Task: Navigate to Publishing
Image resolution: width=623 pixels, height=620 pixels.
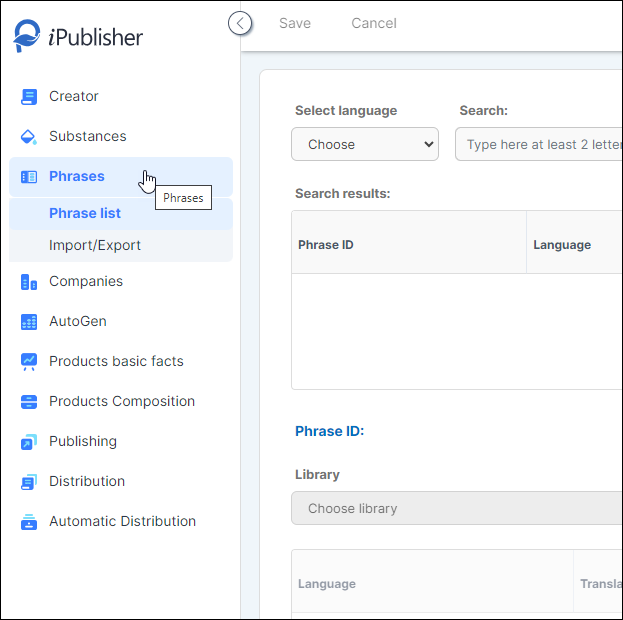Action: click(121, 442)
